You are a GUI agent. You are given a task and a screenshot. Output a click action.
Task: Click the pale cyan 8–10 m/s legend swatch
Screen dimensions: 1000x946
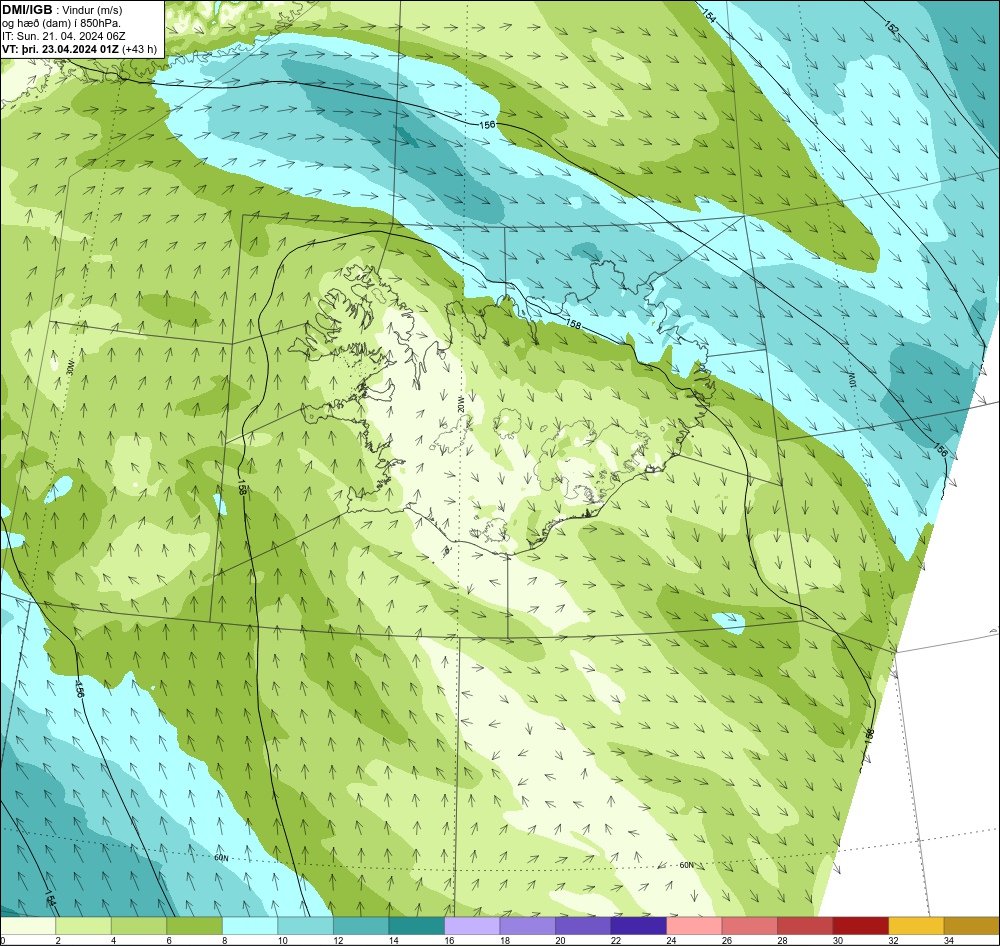pyautogui.click(x=250, y=926)
